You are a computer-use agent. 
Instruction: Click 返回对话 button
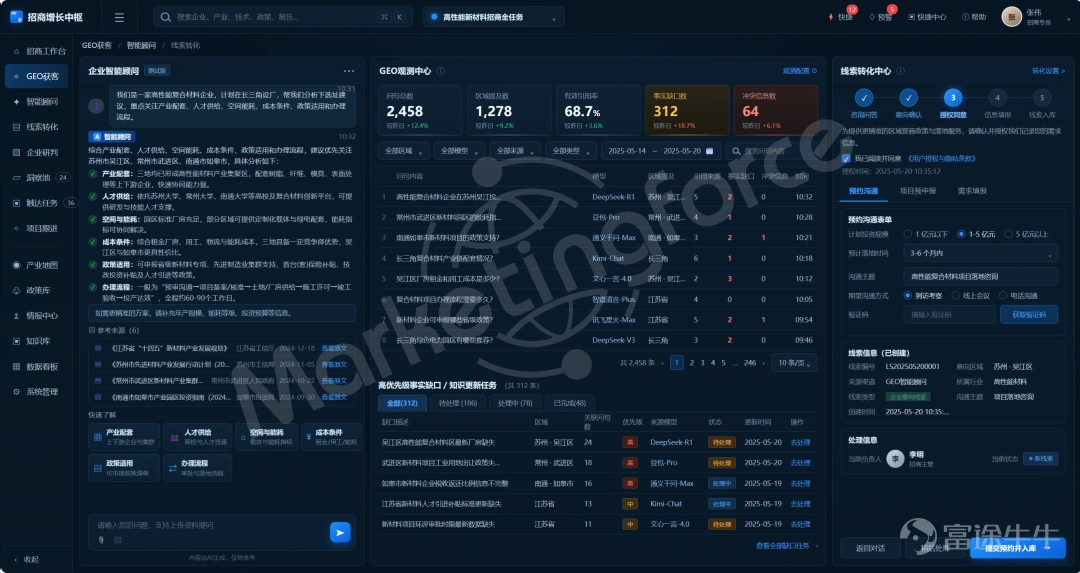coord(870,548)
